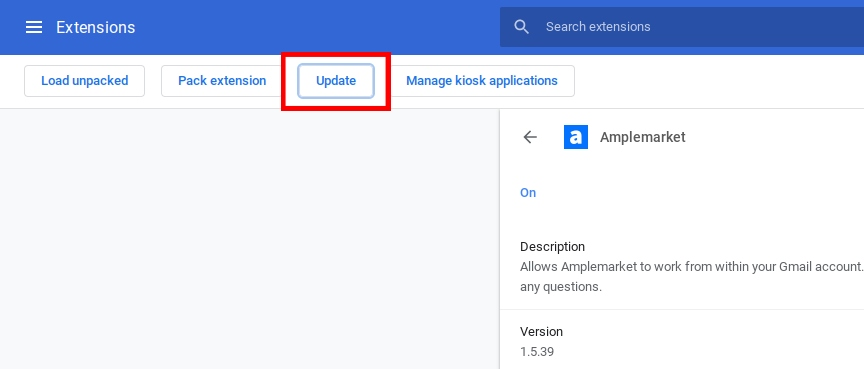The image size is (864, 369).
Task: Click the "Allows Amplemarket to work" text line
Action: 692,267
